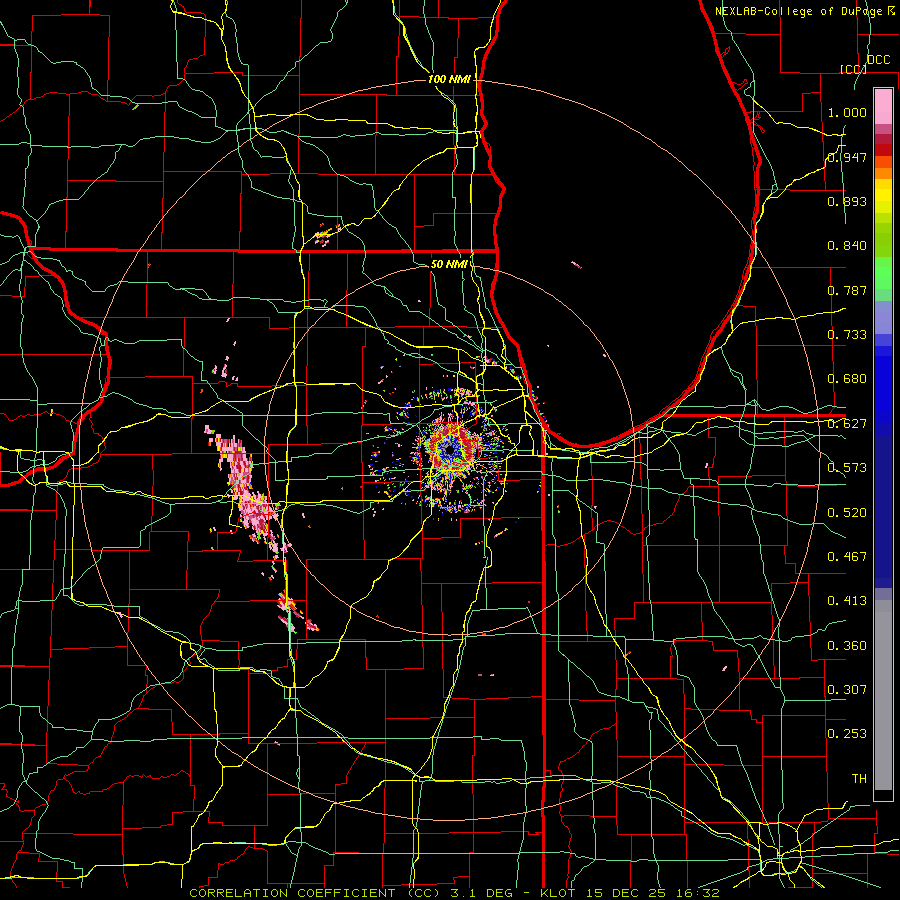
Task: Click the 0.680 color scale value
Action: [847, 379]
